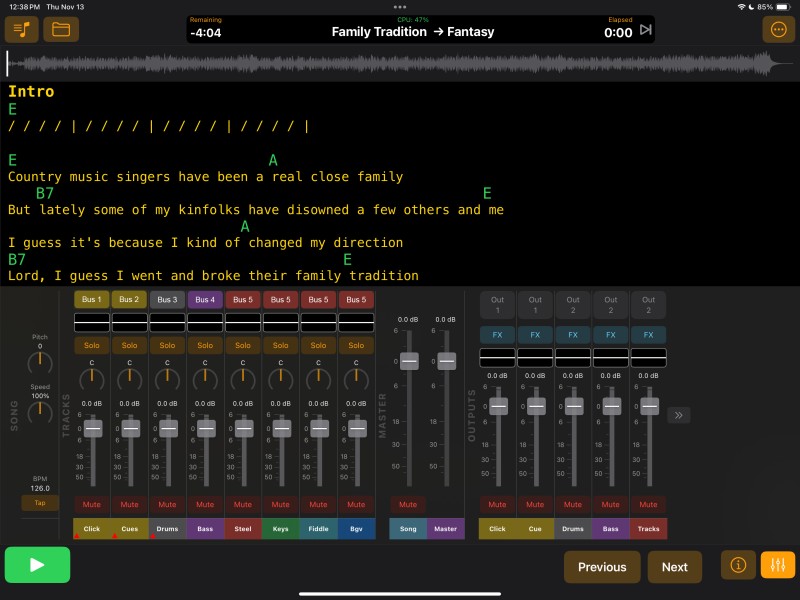
Task: Mute the Click track
Action: 92,504
